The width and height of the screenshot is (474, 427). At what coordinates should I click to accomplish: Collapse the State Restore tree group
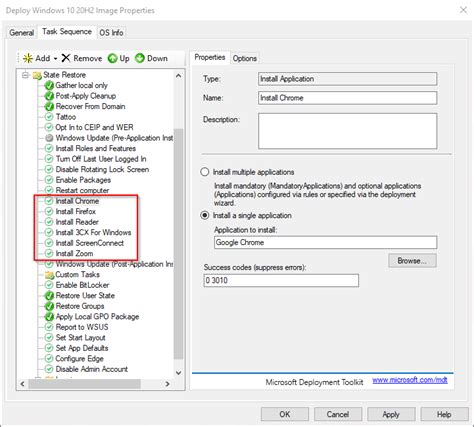pyautogui.click(x=25, y=75)
